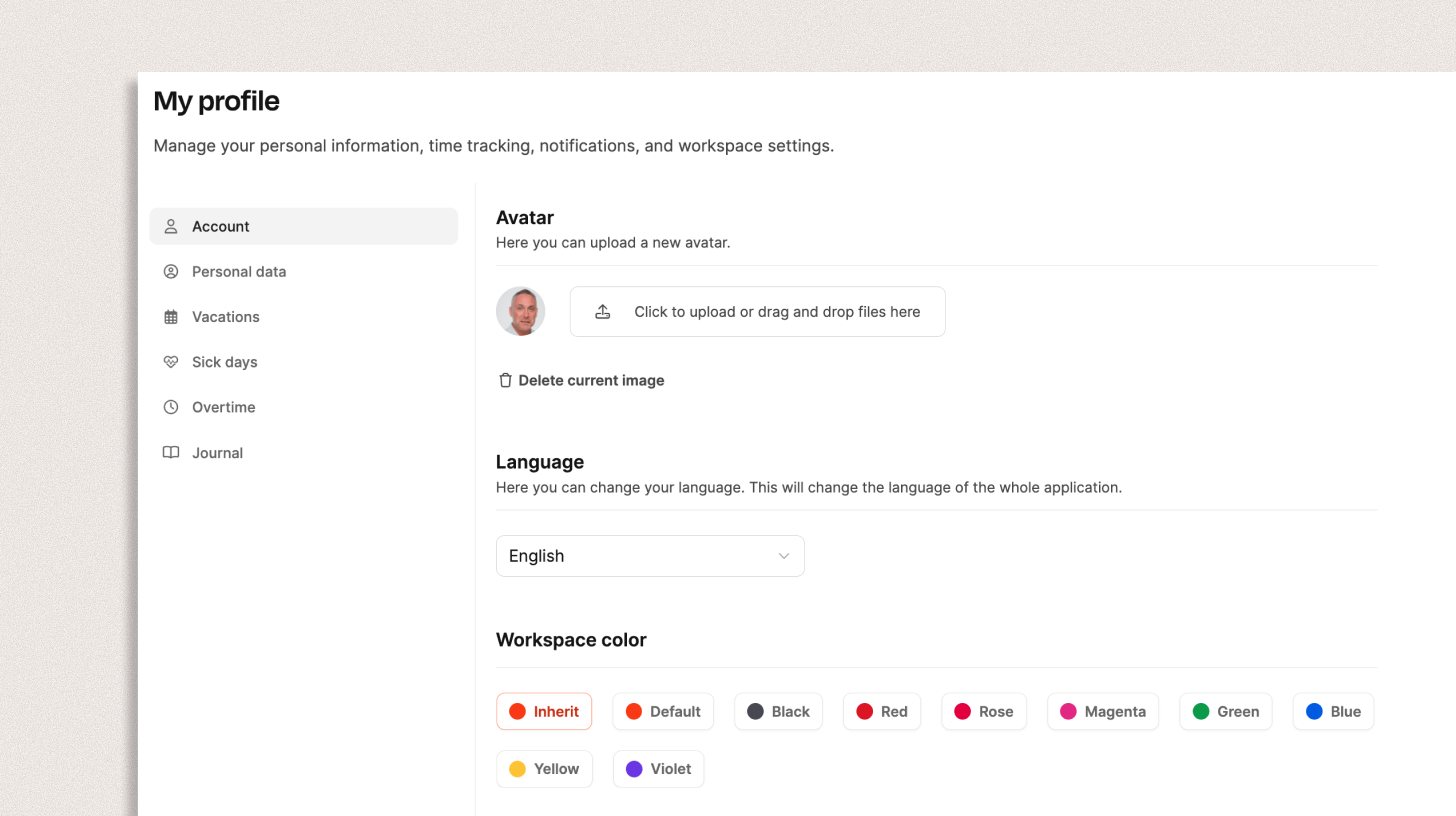The height and width of the screenshot is (816, 1456).
Task: Switch to the Overtime section
Action: coord(304,407)
